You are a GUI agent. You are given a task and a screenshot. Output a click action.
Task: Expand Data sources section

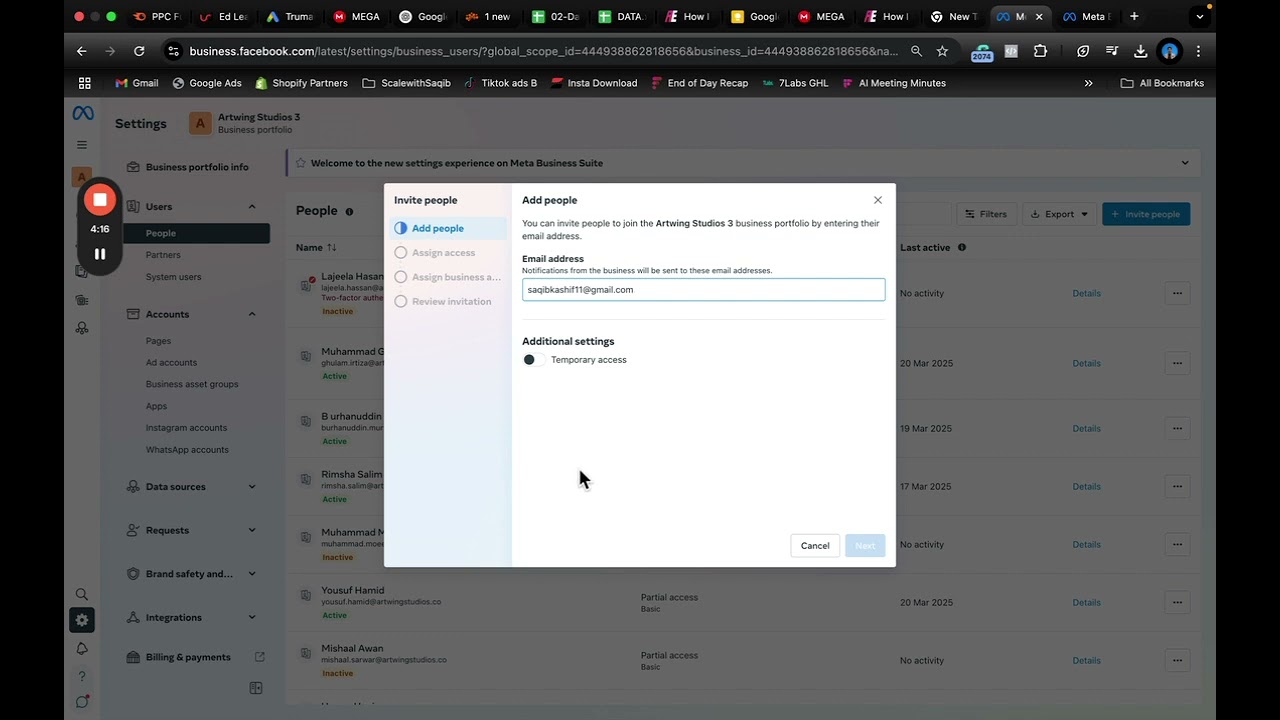click(252, 487)
